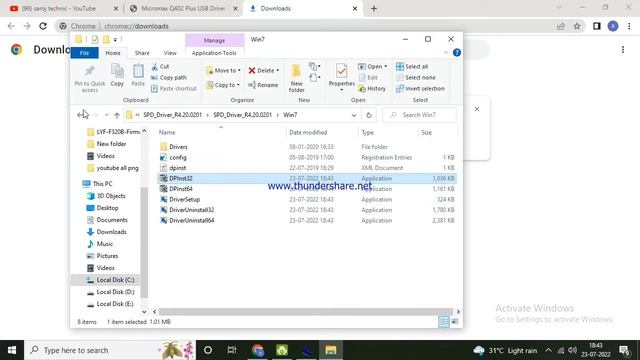Open the Copy to dropdown

click(x=223, y=85)
